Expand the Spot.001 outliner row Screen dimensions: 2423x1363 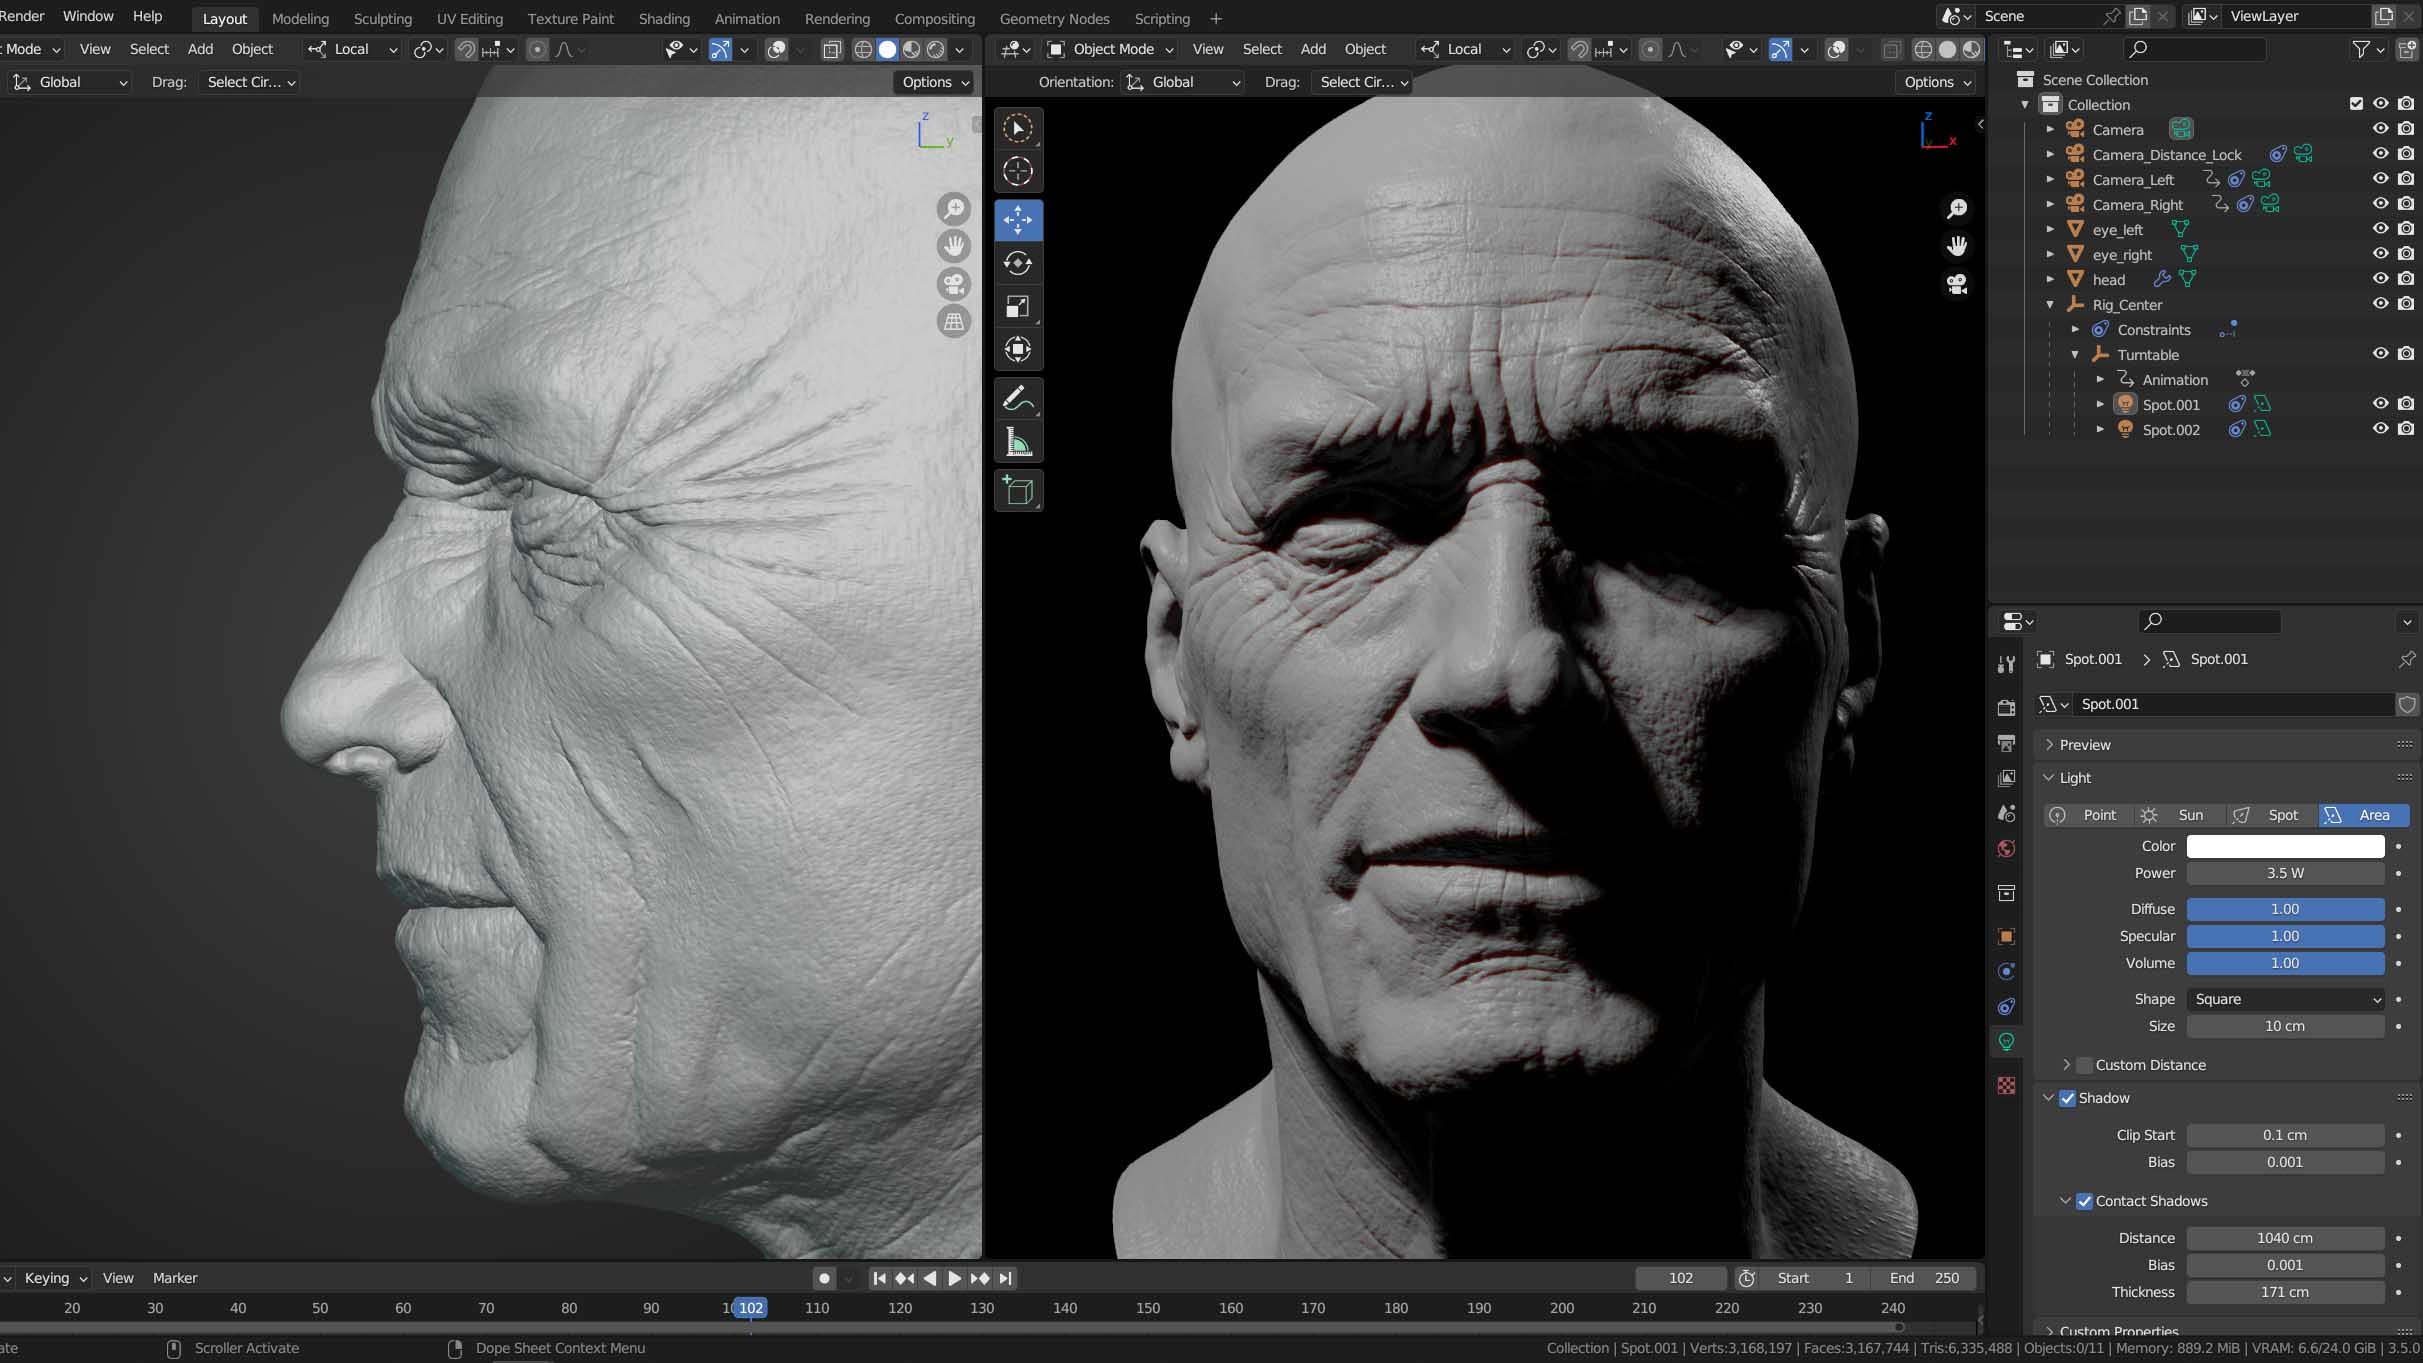coord(2100,405)
